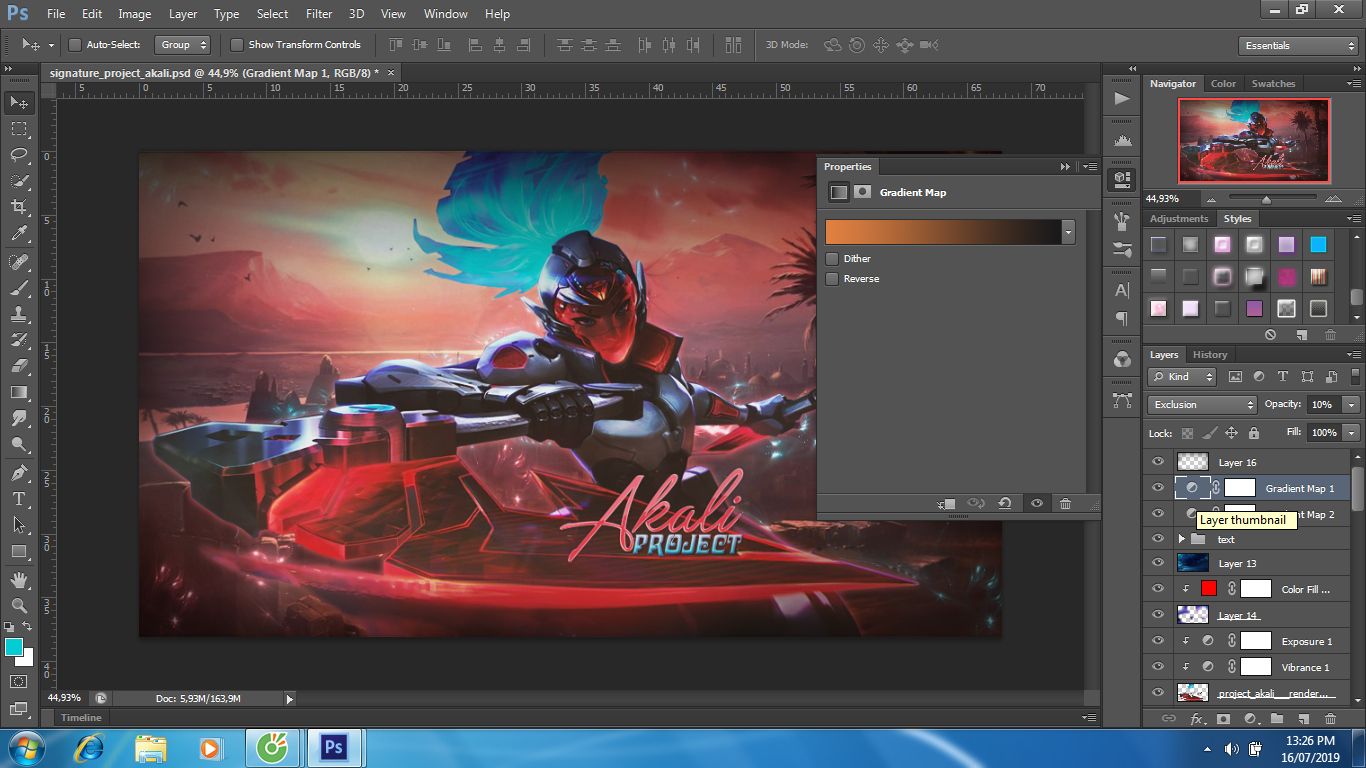
Task: Delete adjustment layer in Properties panel
Action: (x=1065, y=504)
